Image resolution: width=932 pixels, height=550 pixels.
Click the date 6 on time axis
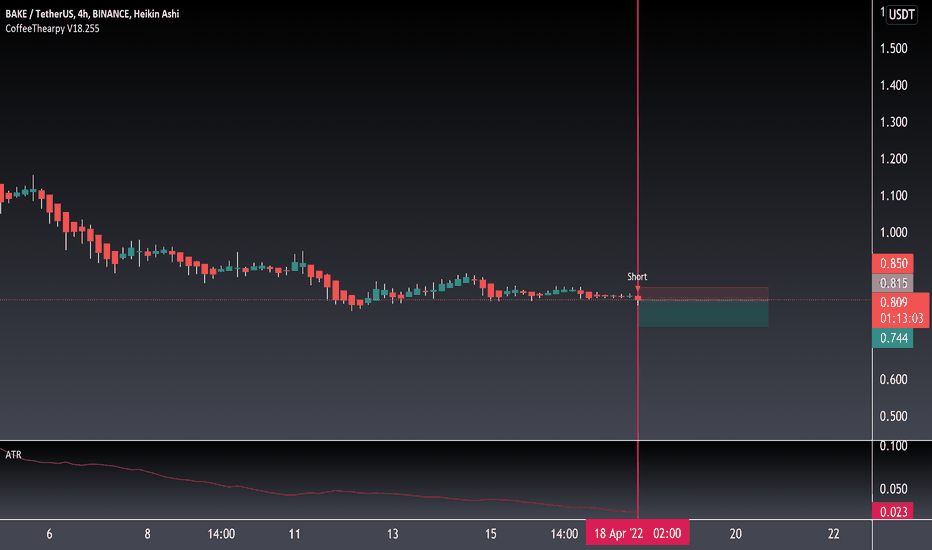tap(49, 534)
